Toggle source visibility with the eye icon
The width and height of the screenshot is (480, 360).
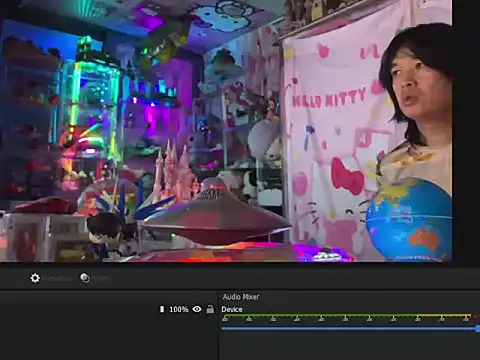point(197,309)
